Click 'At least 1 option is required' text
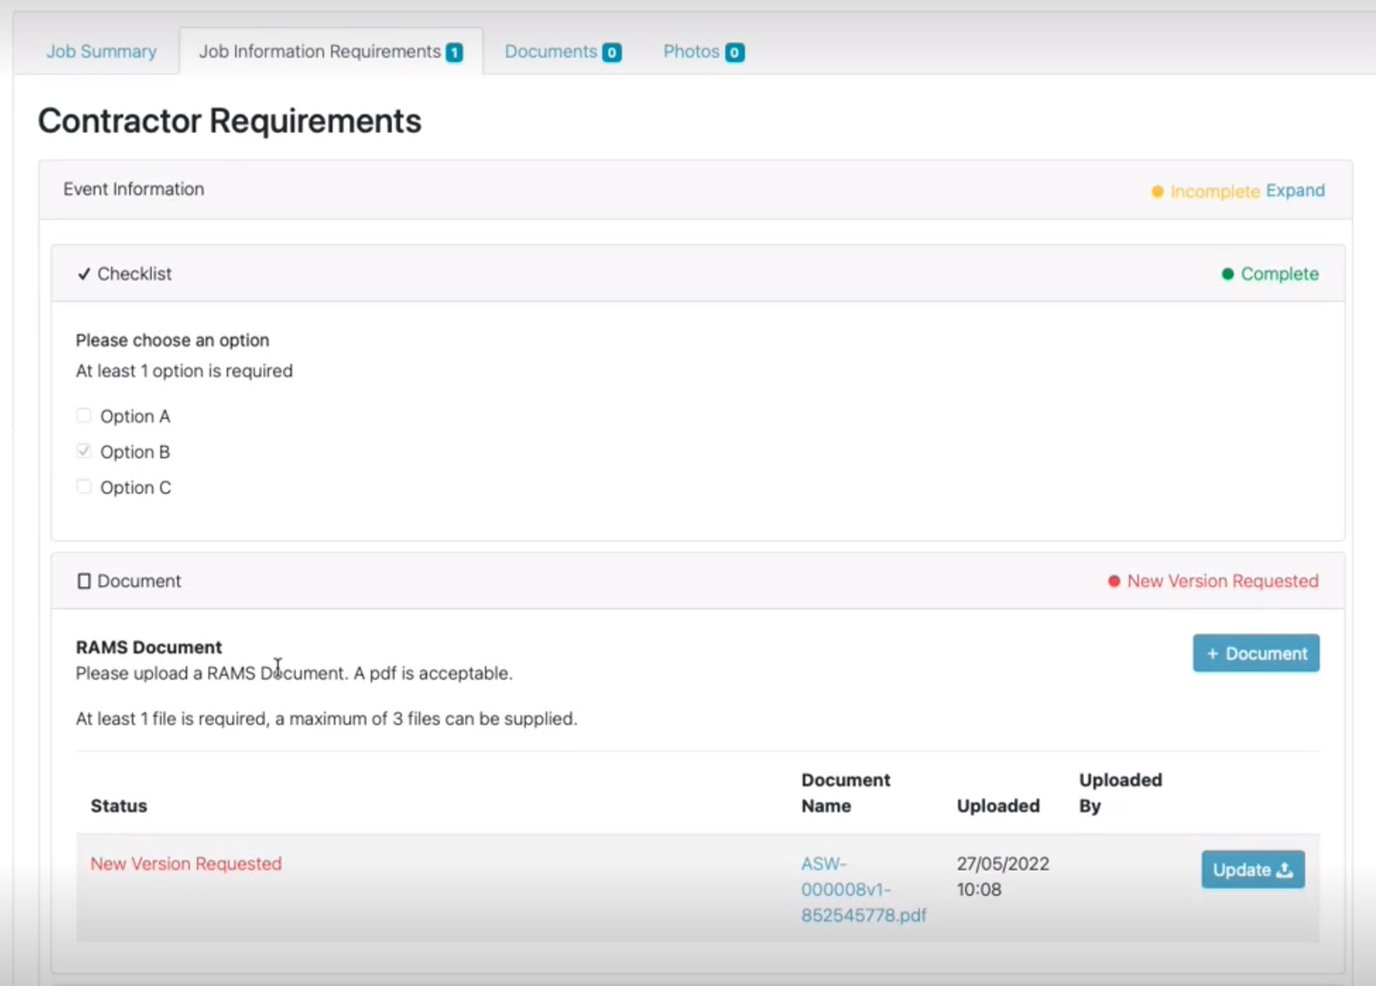1376x986 pixels. click(184, 371)
